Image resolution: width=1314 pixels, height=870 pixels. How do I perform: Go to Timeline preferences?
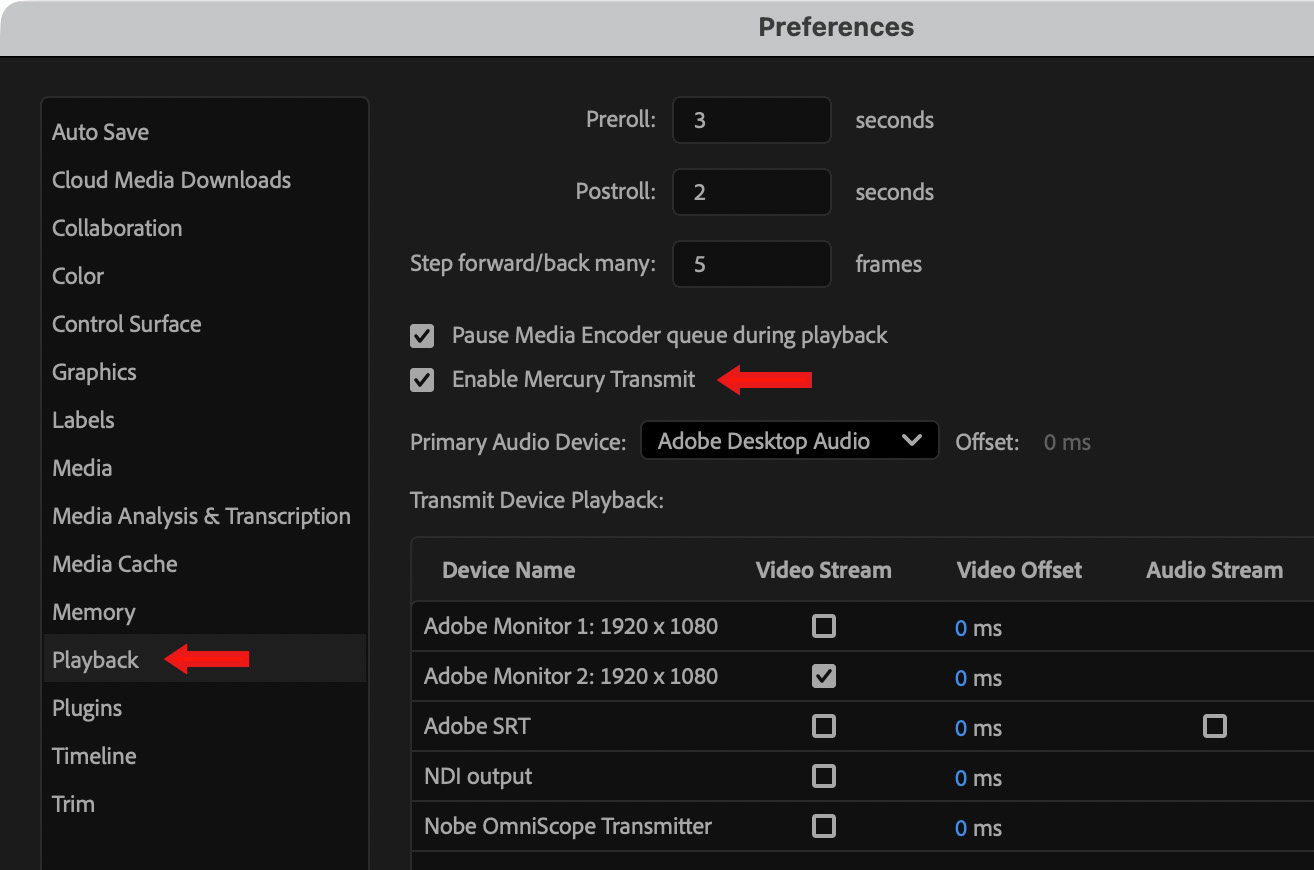pos(94,756)
